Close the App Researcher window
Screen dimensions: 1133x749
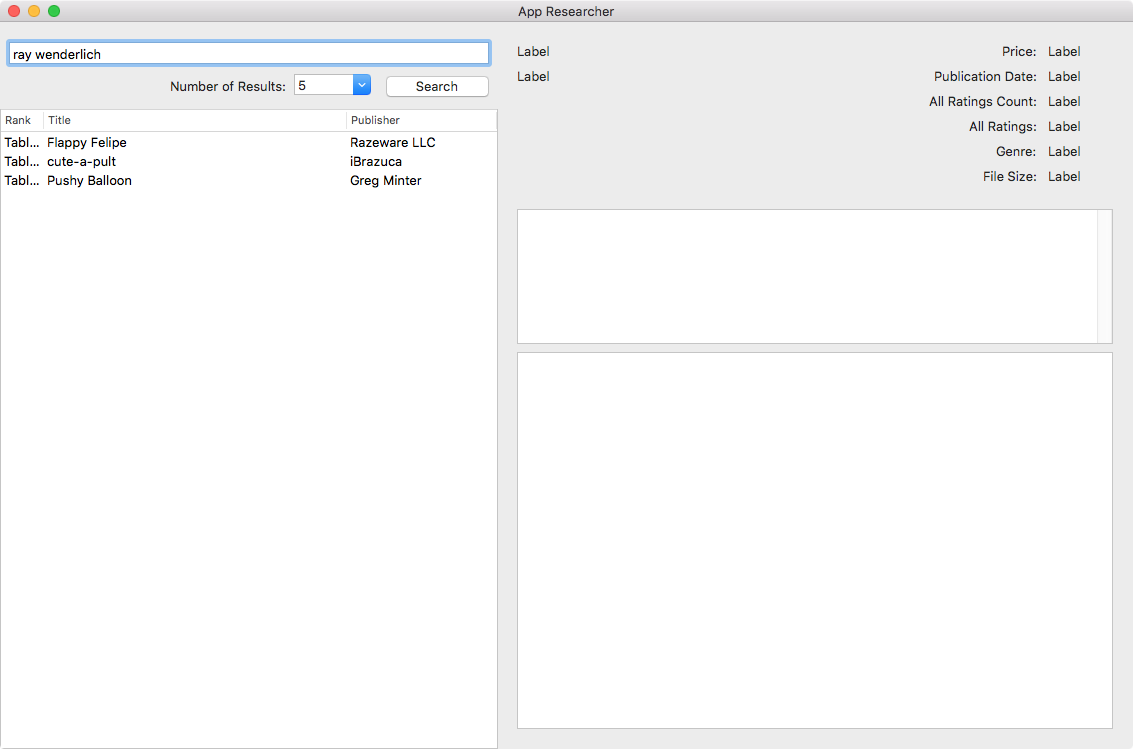point(14,11)
